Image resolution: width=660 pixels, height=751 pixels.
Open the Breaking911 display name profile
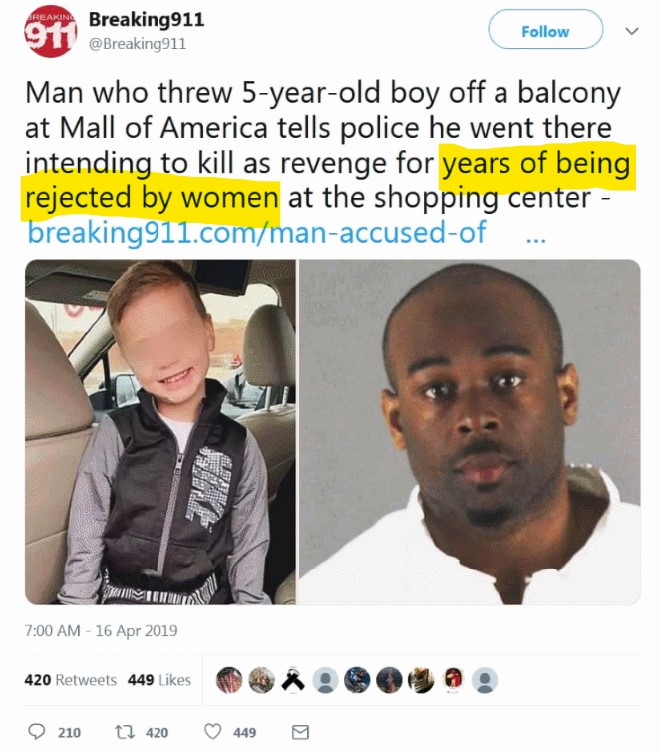(147, 19)
